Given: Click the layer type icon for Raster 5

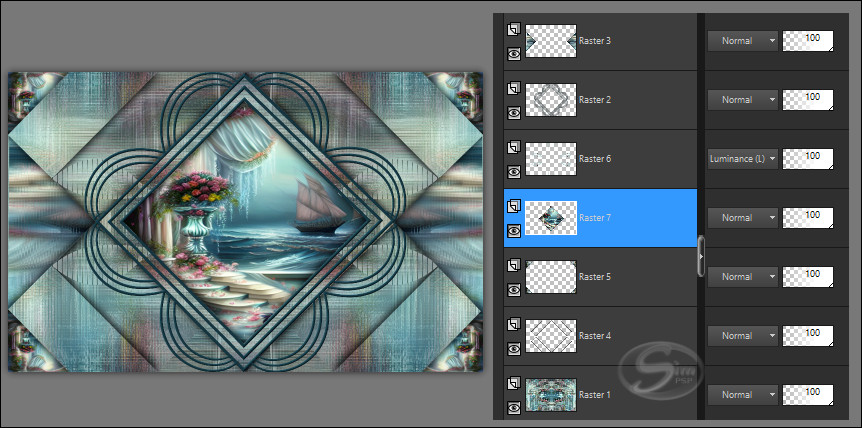Looking at the screenshot, I should click(x=514, y=265).
